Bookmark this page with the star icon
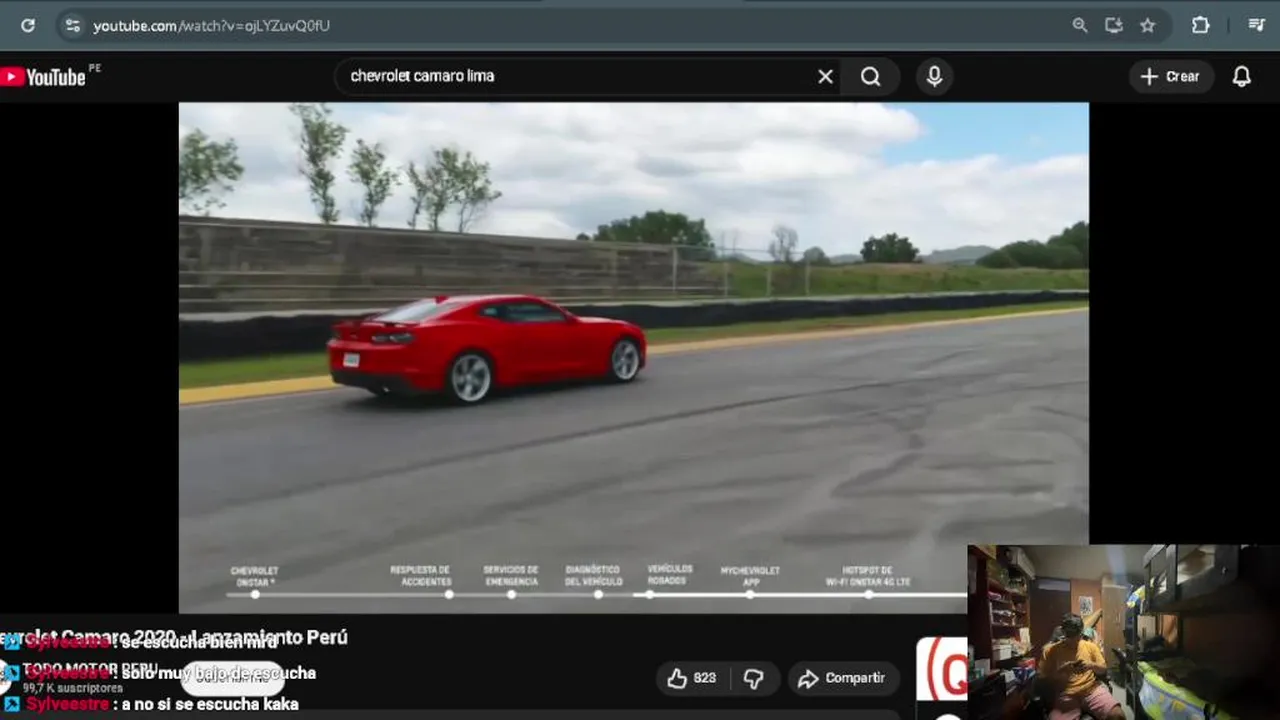The width and height of the screenshot is (1280, 720). [x=1148, y=25]
